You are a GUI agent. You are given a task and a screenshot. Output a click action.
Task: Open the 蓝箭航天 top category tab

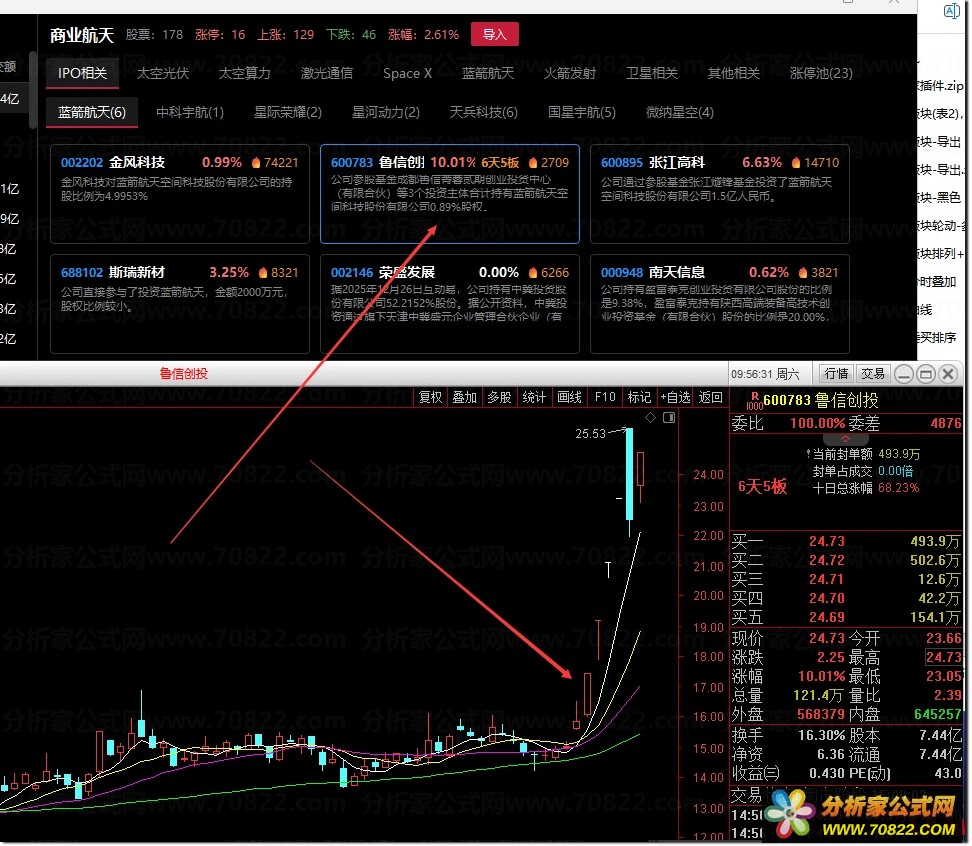click(488, 73)
